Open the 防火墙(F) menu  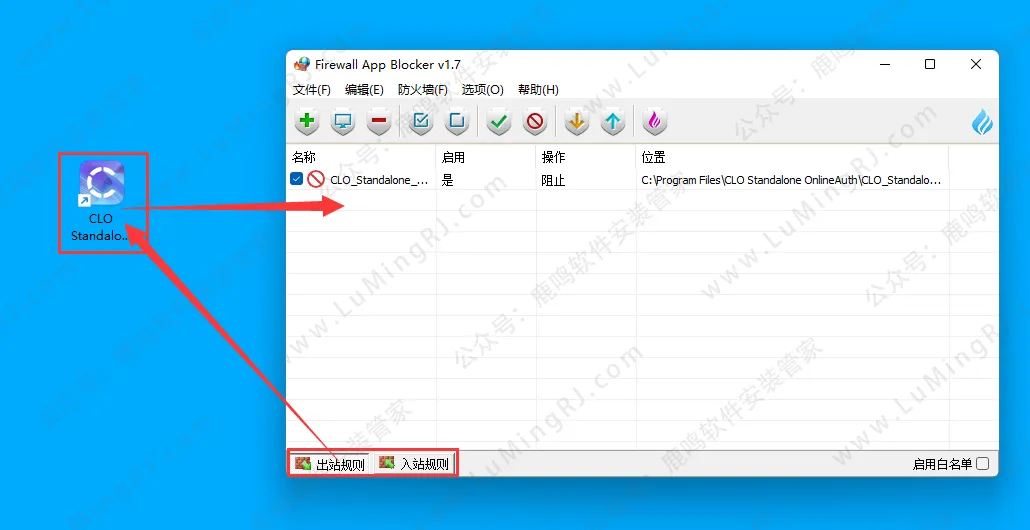(x=422, y=90)
